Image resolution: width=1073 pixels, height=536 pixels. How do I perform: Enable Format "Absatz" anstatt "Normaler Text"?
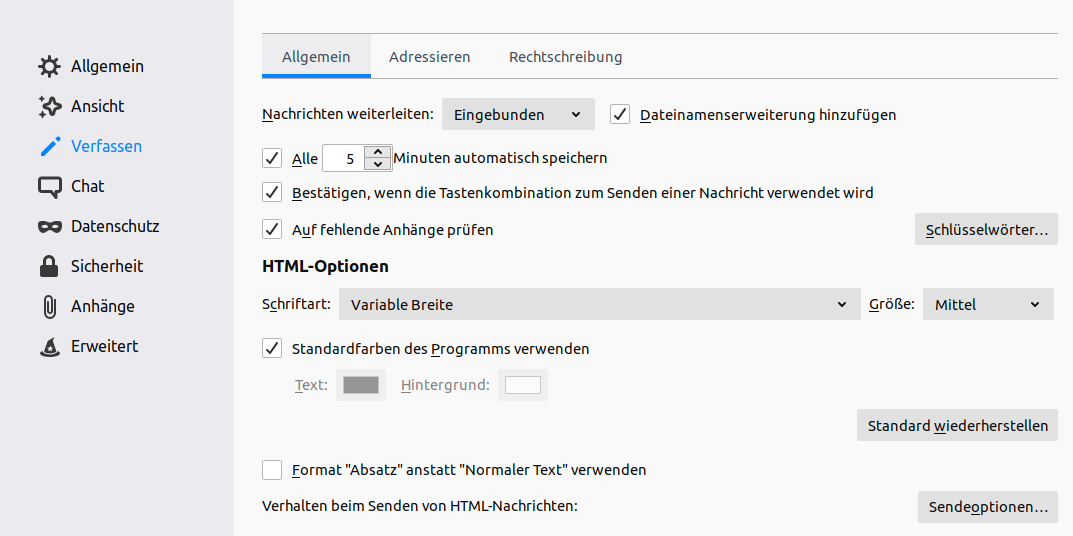[272, 469]
